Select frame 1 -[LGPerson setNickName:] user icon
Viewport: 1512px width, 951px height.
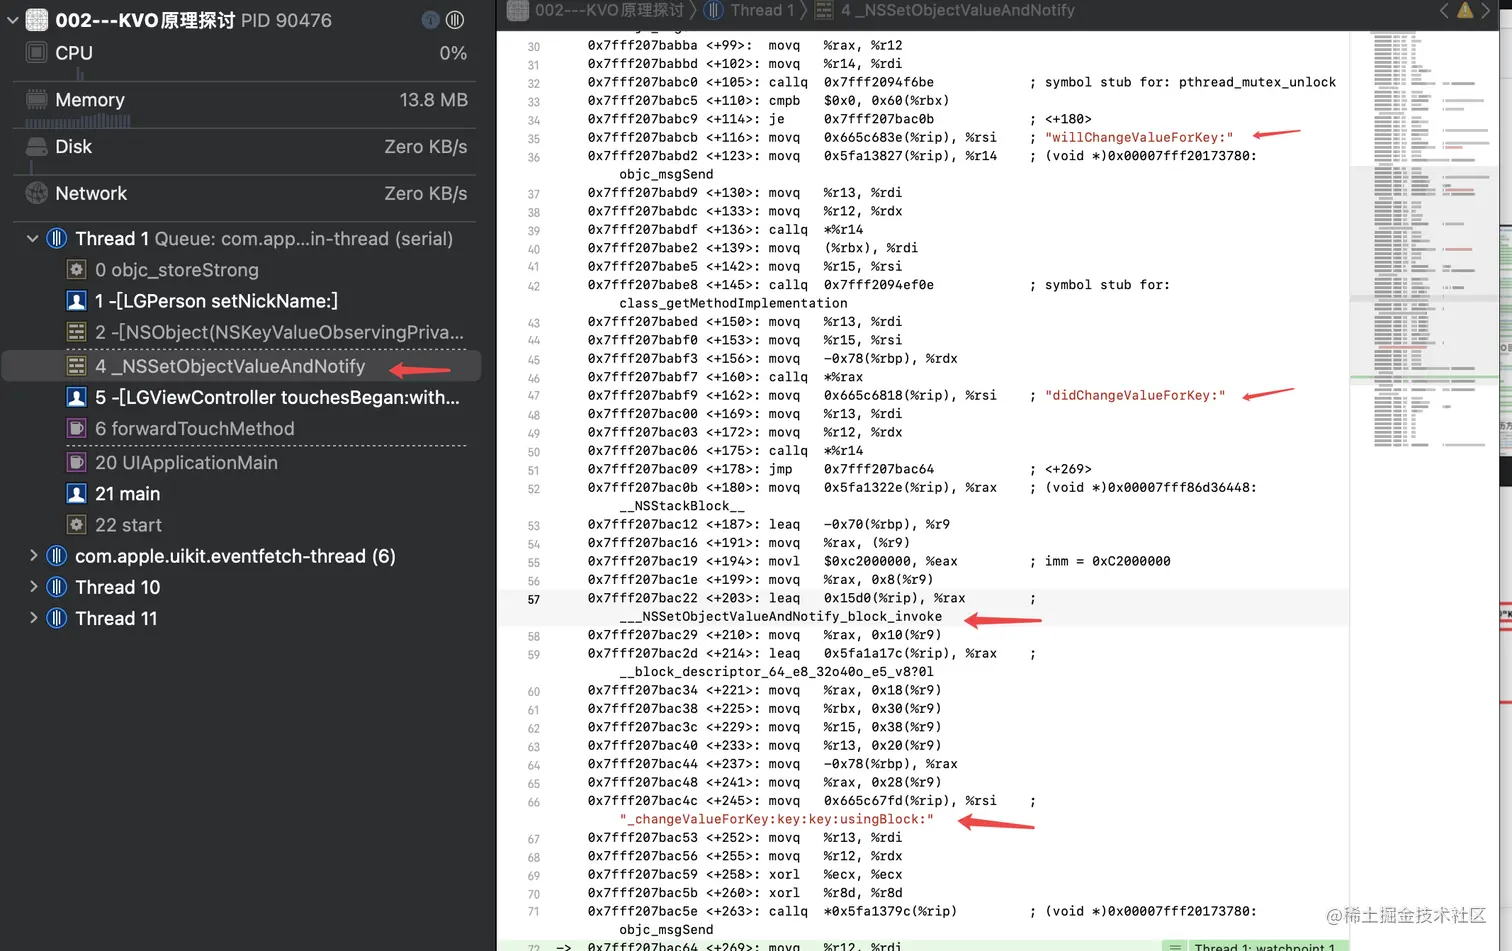(76, 301)
